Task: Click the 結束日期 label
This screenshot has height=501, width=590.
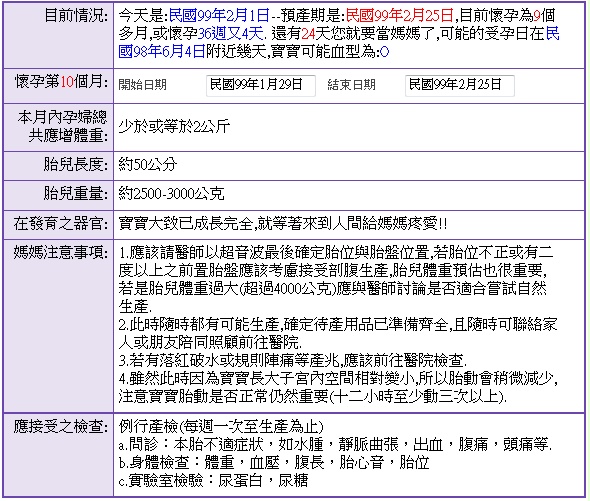Action: (351, 85)
